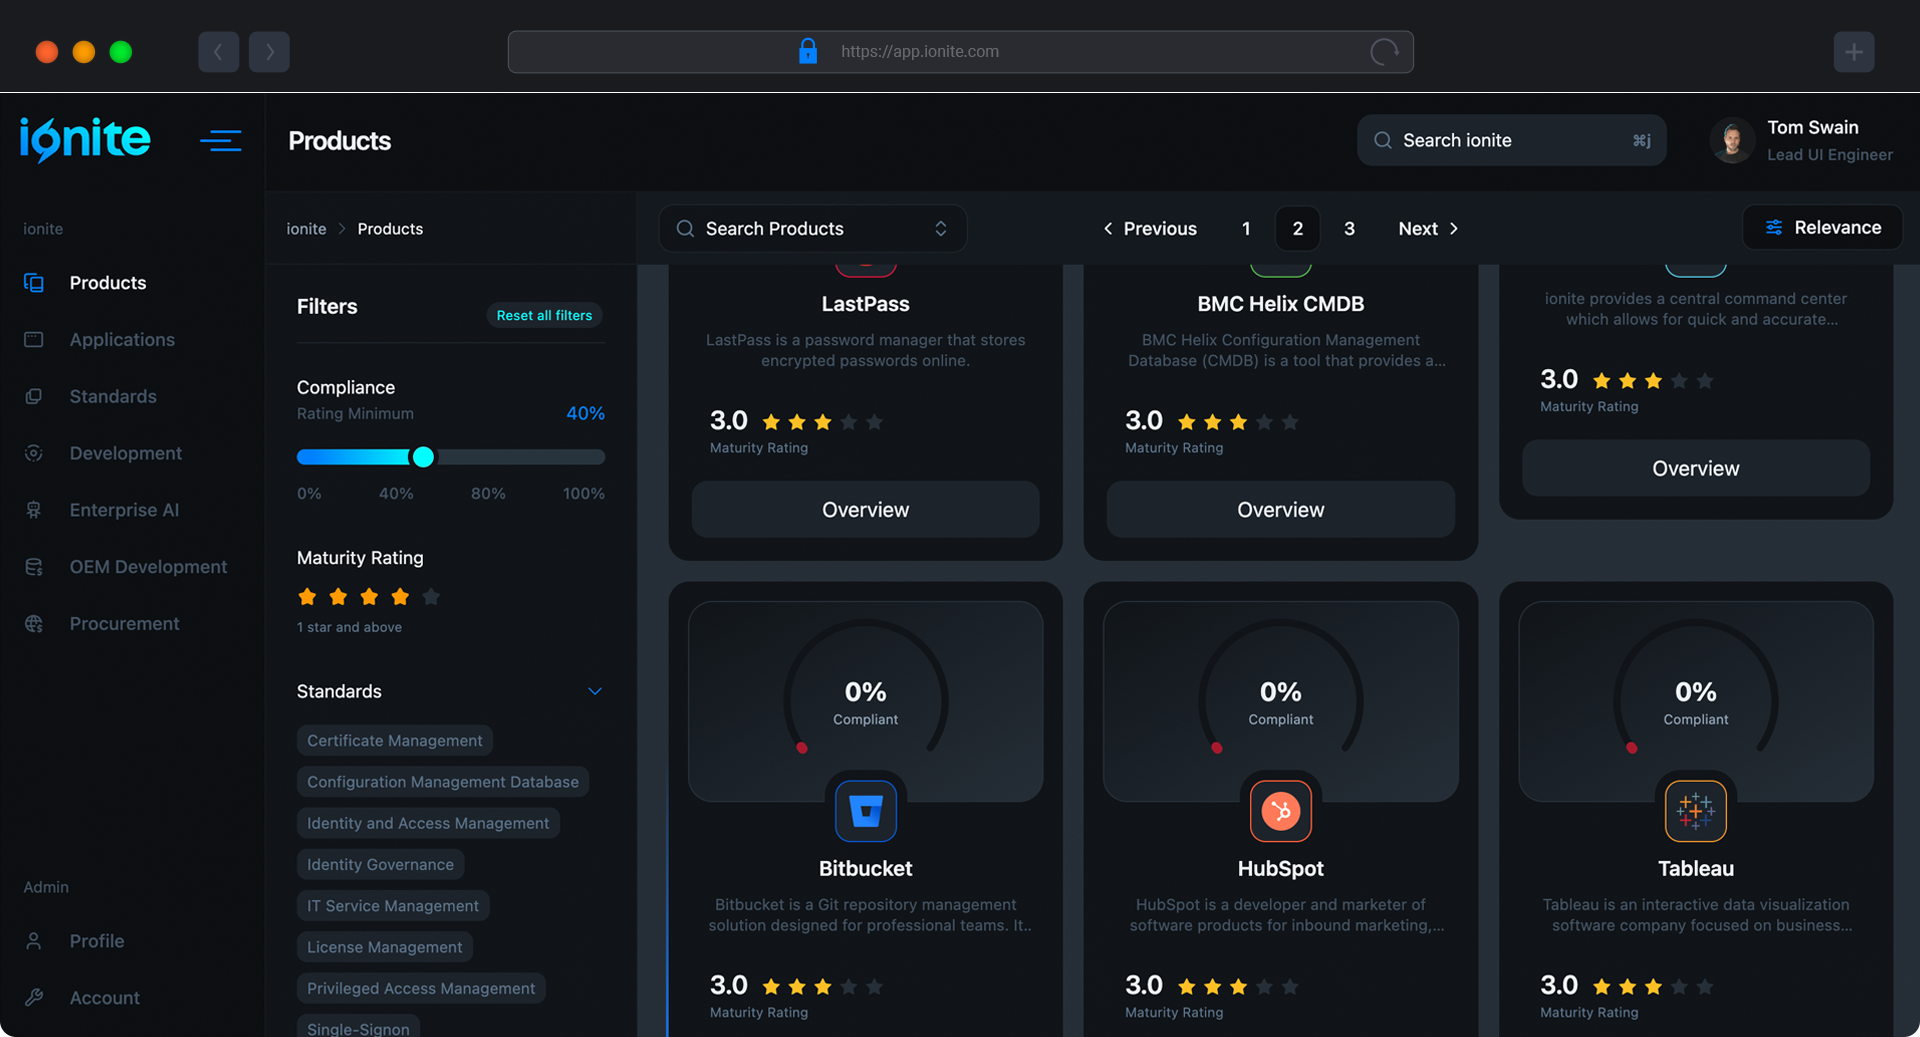Viewport: 1920px width, 1037px height.
Task: Open Enterprise AI in the sidebar
Action: [124, 510]
